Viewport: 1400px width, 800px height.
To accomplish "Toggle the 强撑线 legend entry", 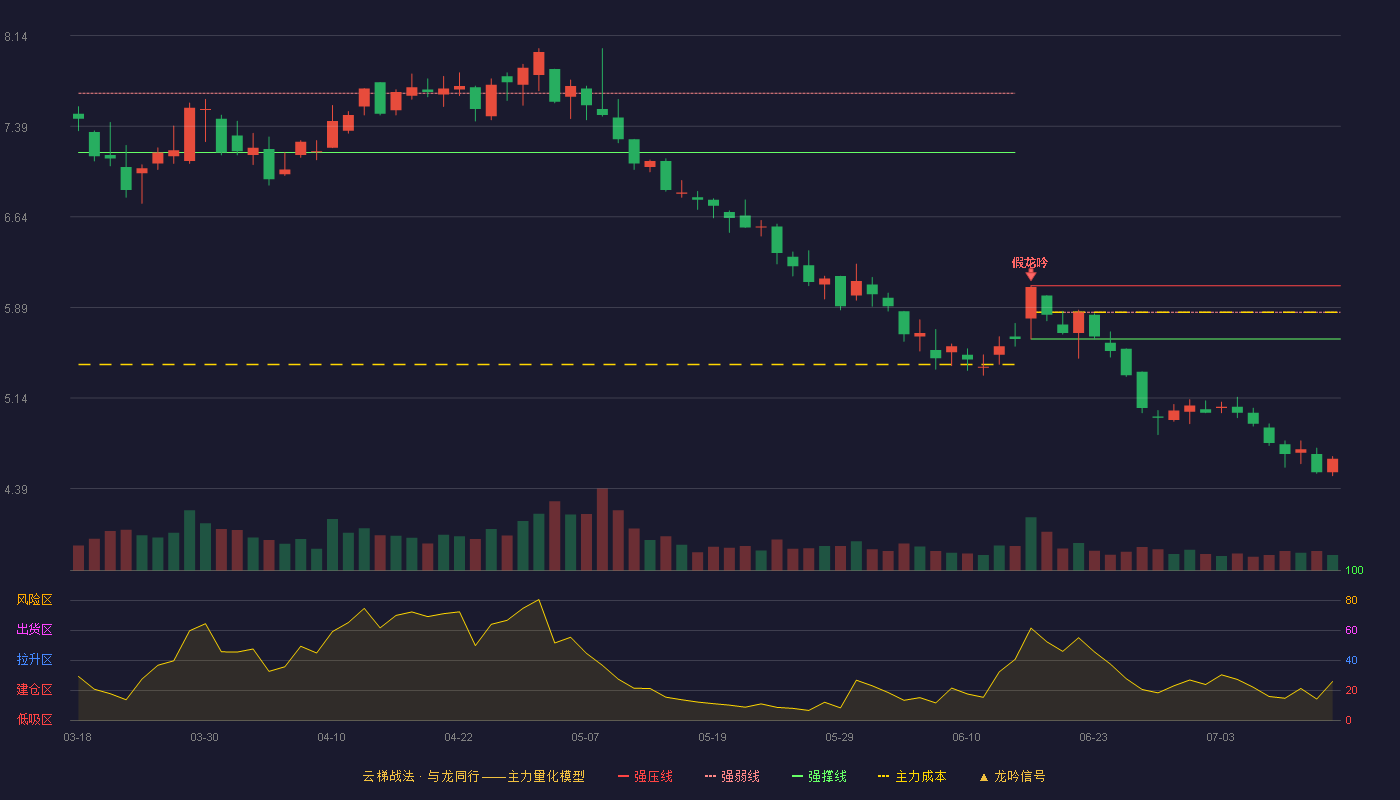I will point(819,776).
